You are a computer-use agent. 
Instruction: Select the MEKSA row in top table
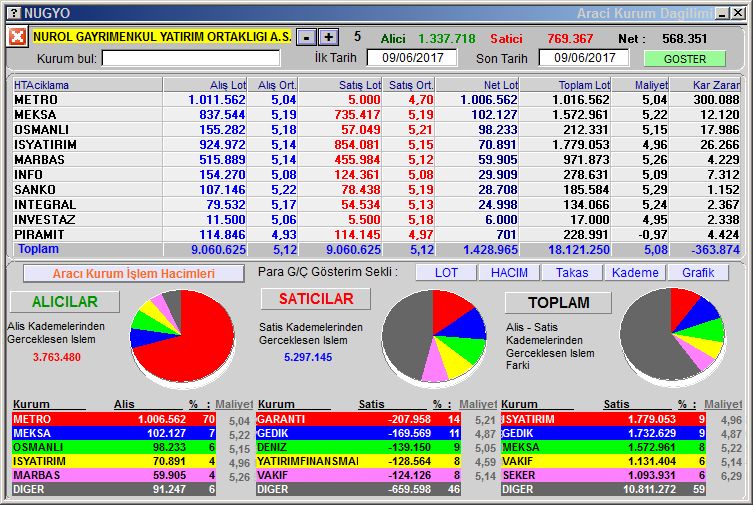click(x=376, y=115)
